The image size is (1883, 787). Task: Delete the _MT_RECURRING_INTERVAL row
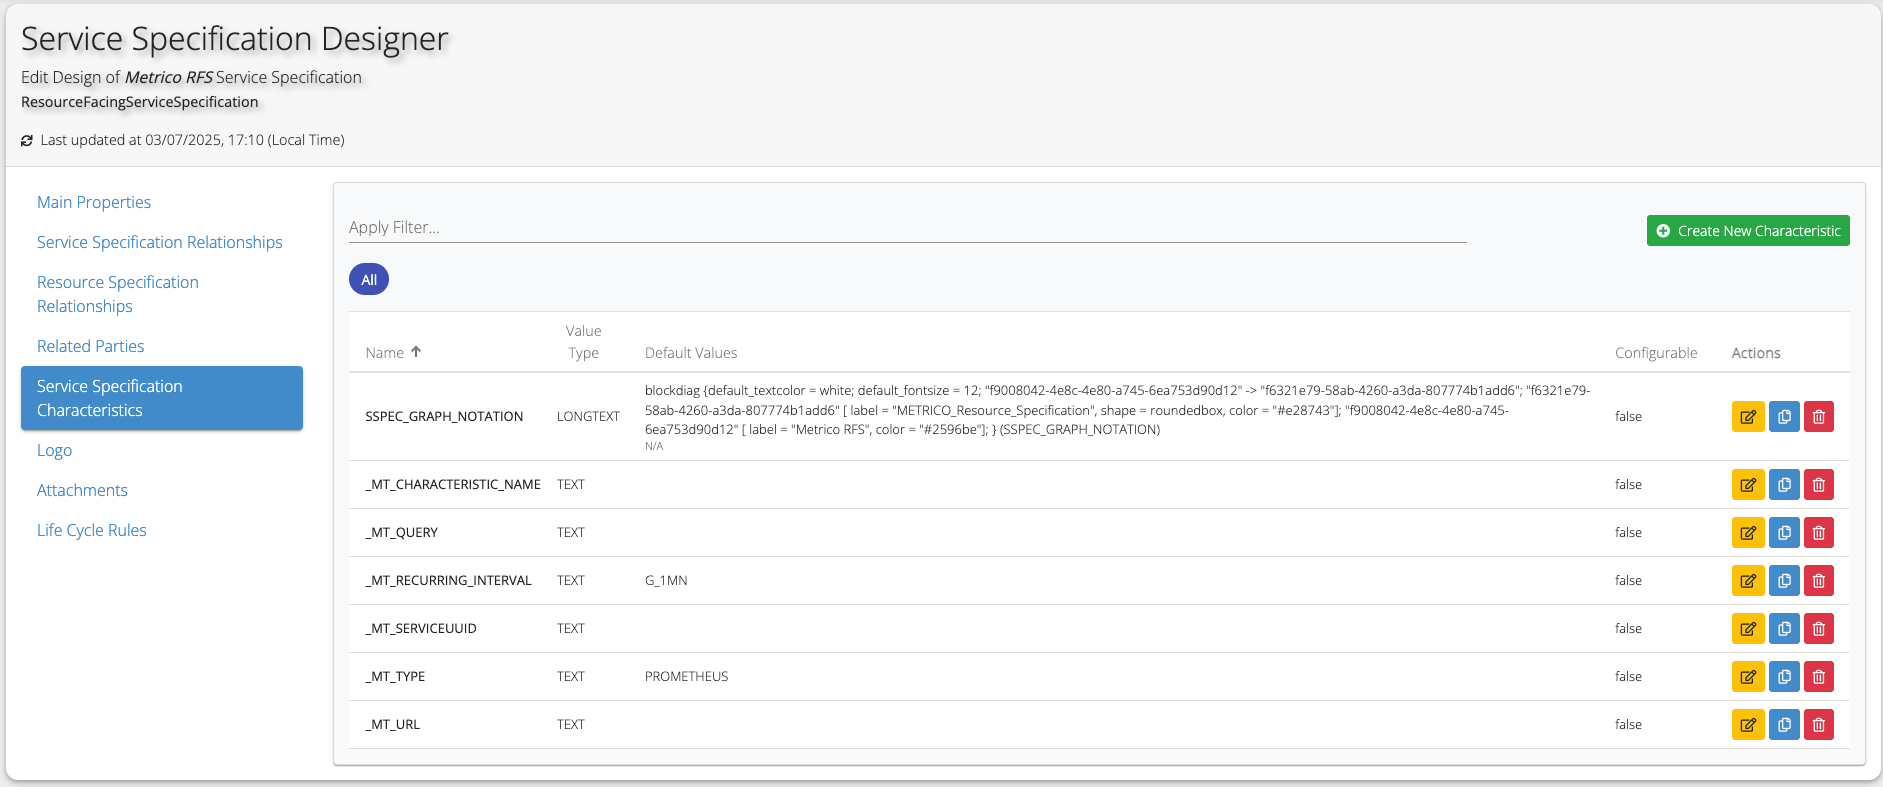(x=1818, y=581)
